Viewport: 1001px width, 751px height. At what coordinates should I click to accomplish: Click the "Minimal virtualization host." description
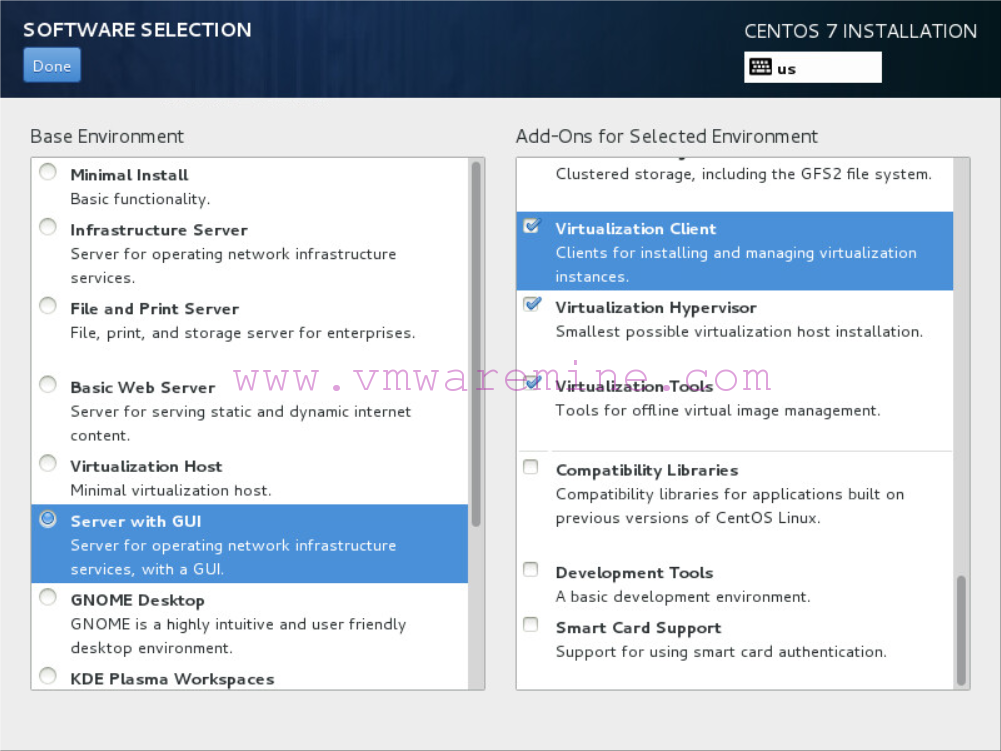(x=171, y=490)
